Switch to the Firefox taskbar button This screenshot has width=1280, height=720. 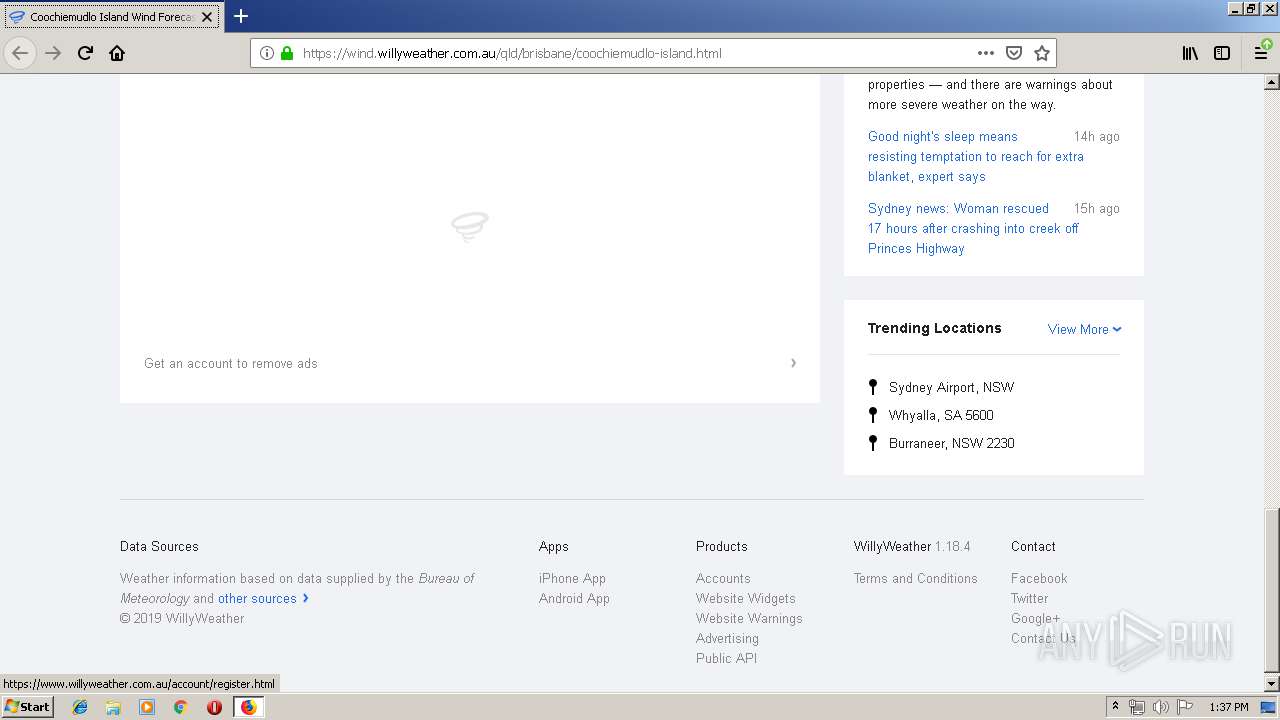click(248, 707)
